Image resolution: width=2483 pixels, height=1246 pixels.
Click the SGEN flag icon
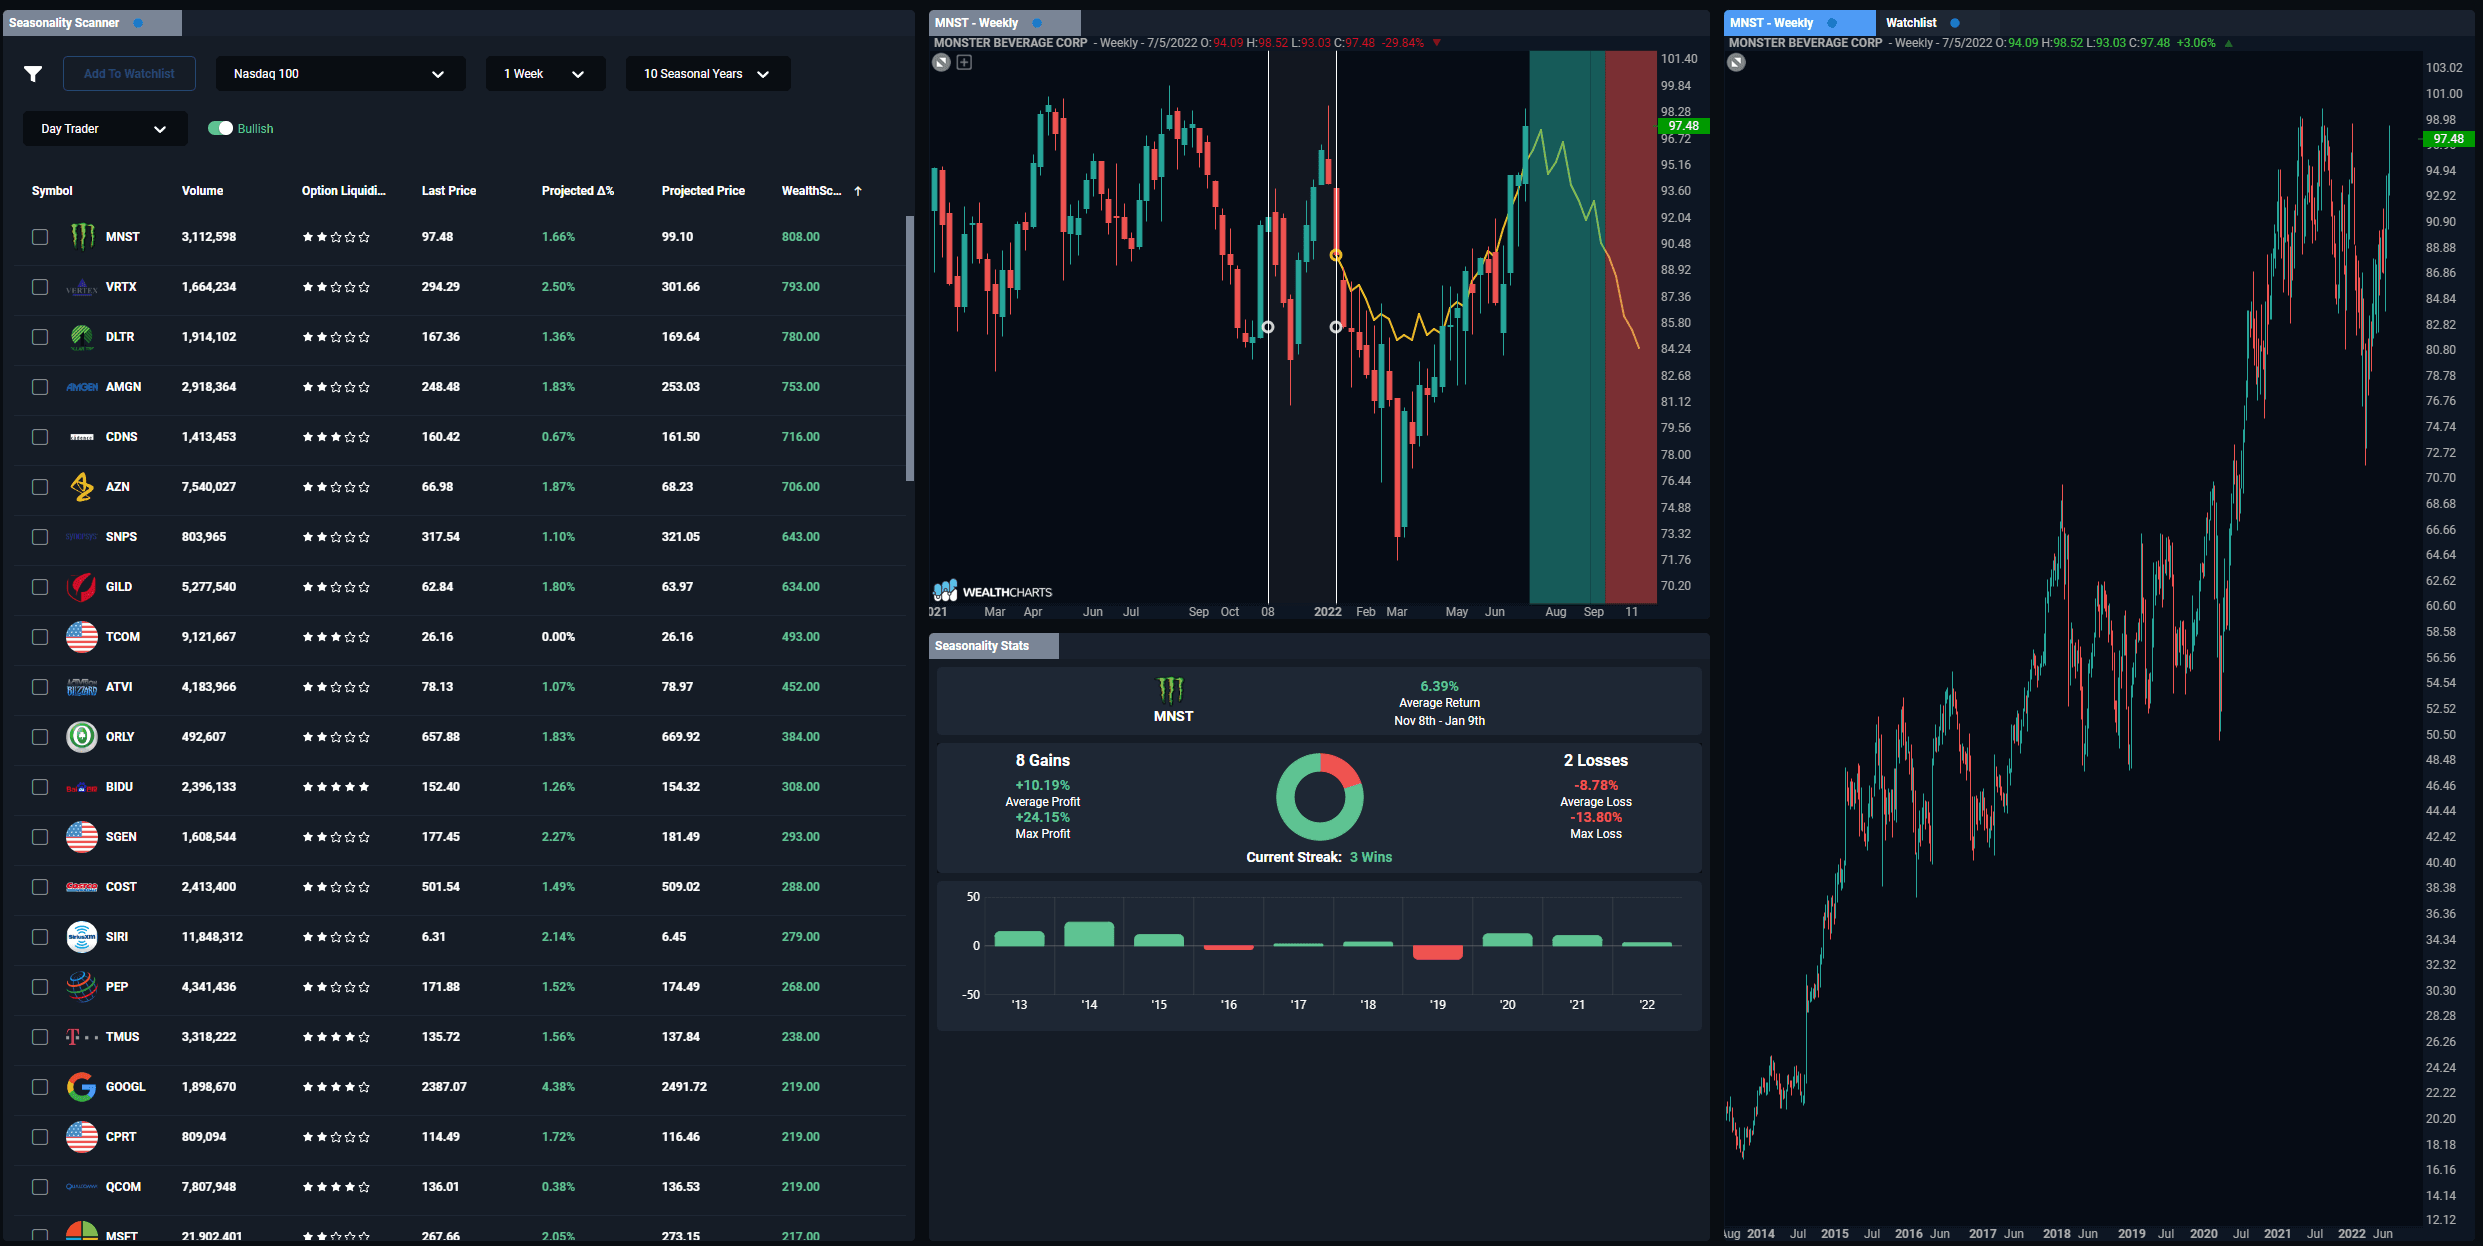(x=82, y=837)
